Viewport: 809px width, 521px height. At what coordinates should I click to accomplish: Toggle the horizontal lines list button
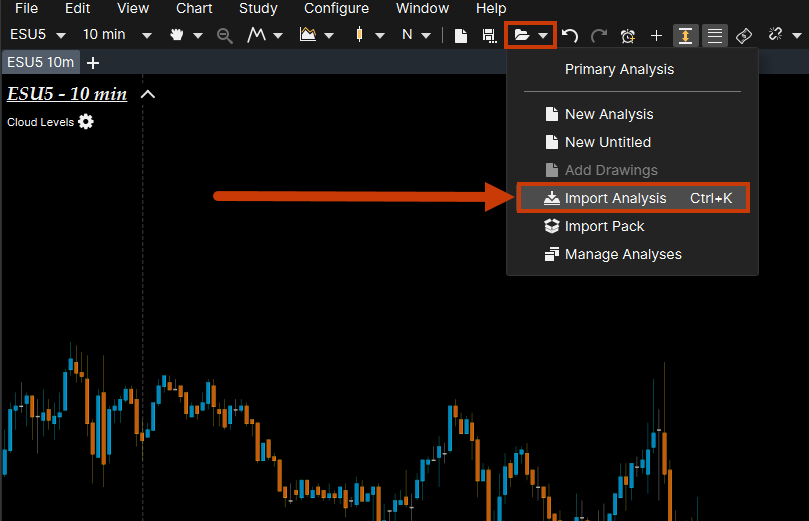(714, 35)
